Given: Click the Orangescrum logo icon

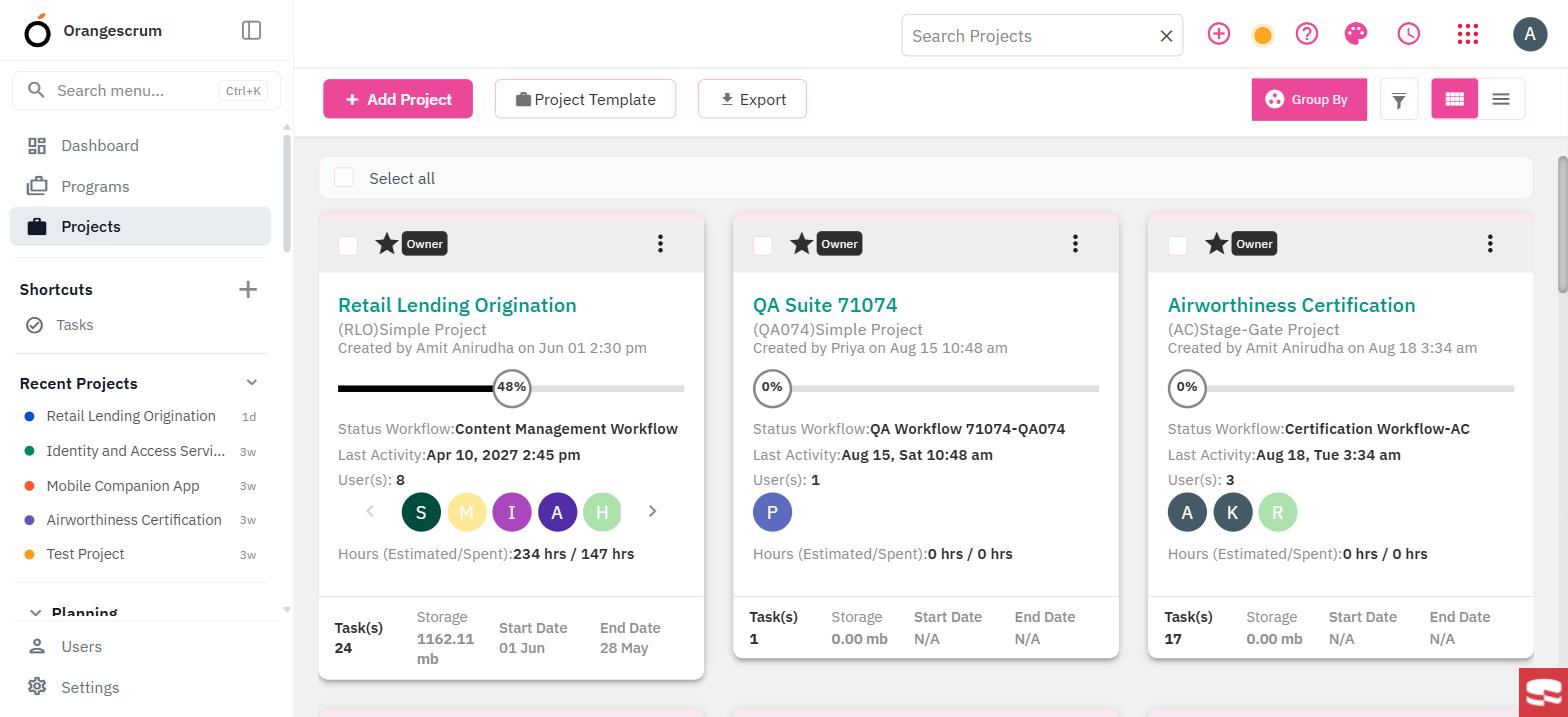Looking at the screenshot, I should pos(37,31).
